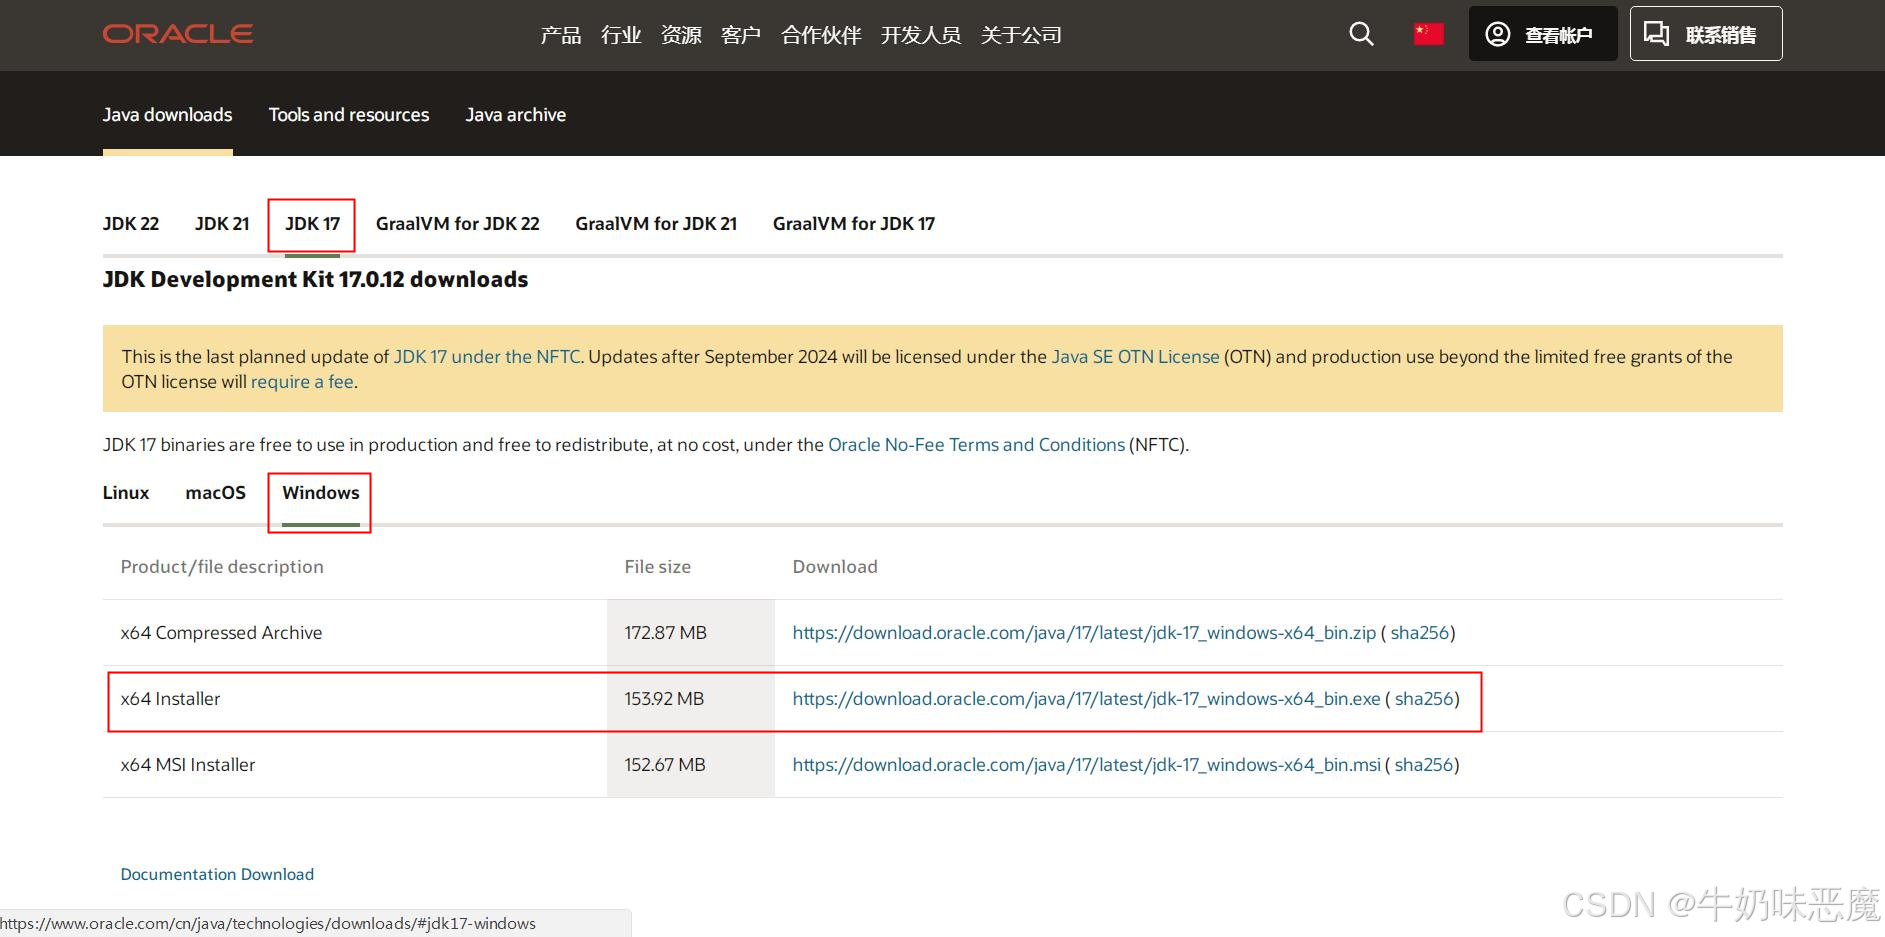Screen dimensions: 1885x937
Task: Click sha256 link for the exe installer
Action: click(1424, 699)
